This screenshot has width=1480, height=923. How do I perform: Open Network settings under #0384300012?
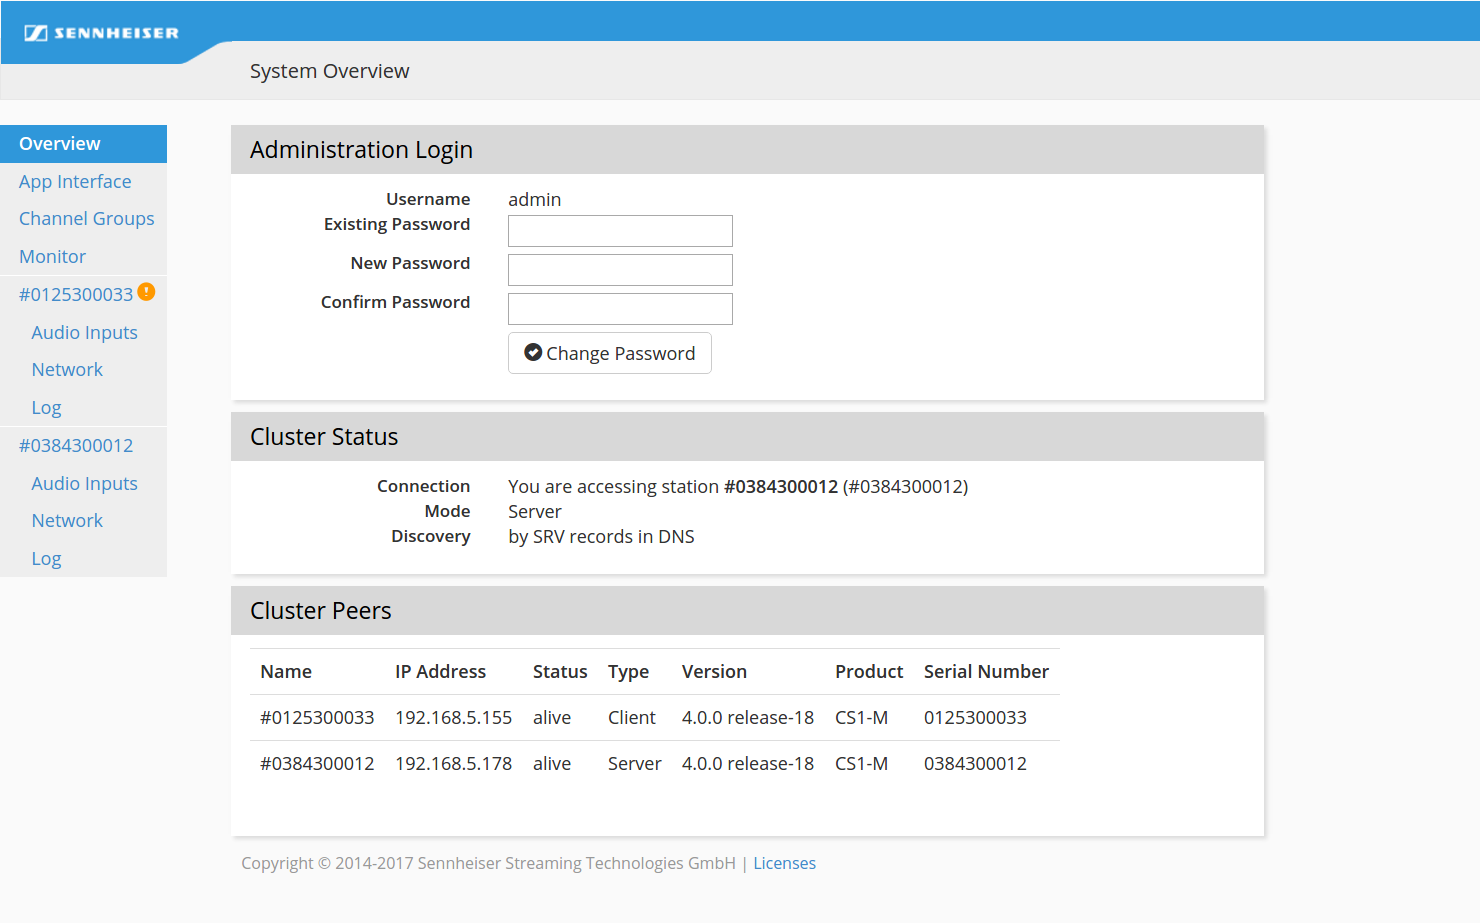(67, 521)
